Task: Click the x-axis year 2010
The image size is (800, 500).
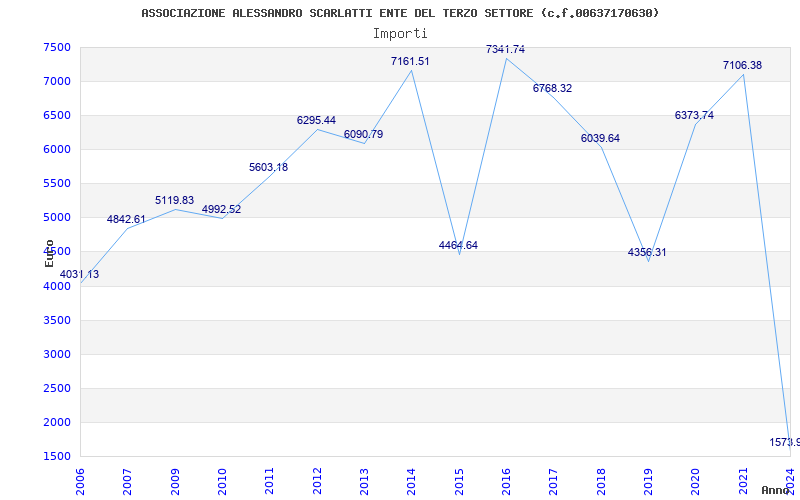Action: (222, 481)
